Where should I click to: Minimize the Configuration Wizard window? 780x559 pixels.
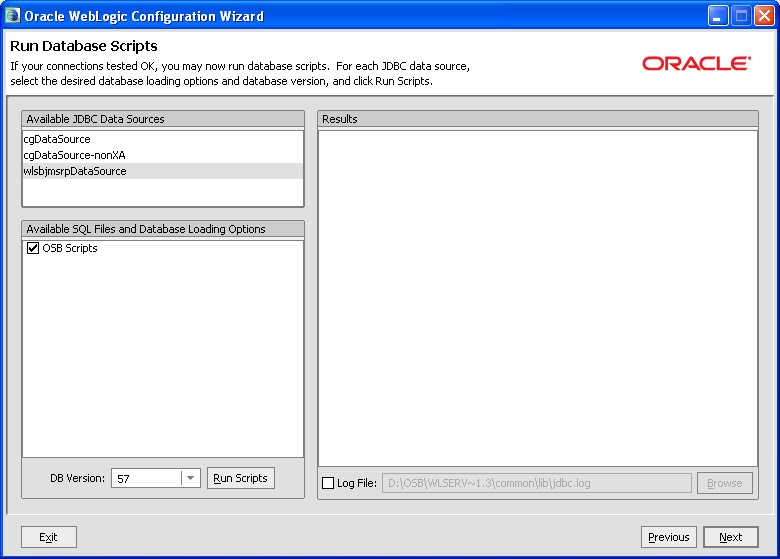717,16
